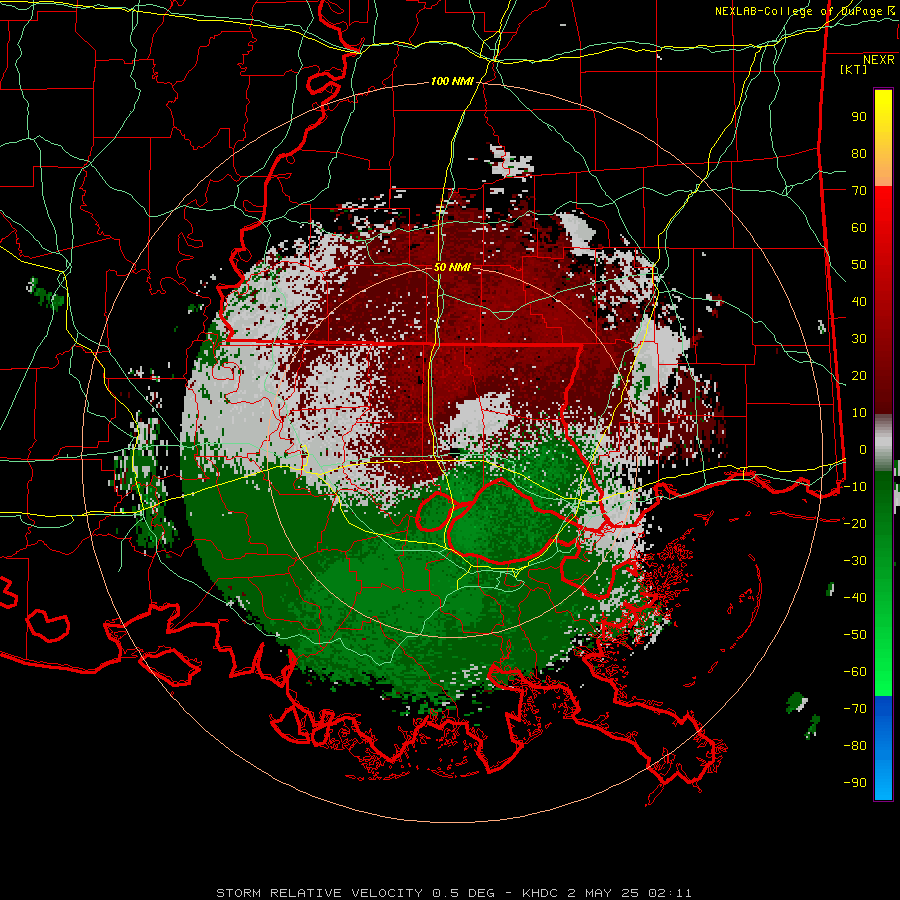
Task: Click the NEXR label above the scale
Action: (x=879, y=60)
